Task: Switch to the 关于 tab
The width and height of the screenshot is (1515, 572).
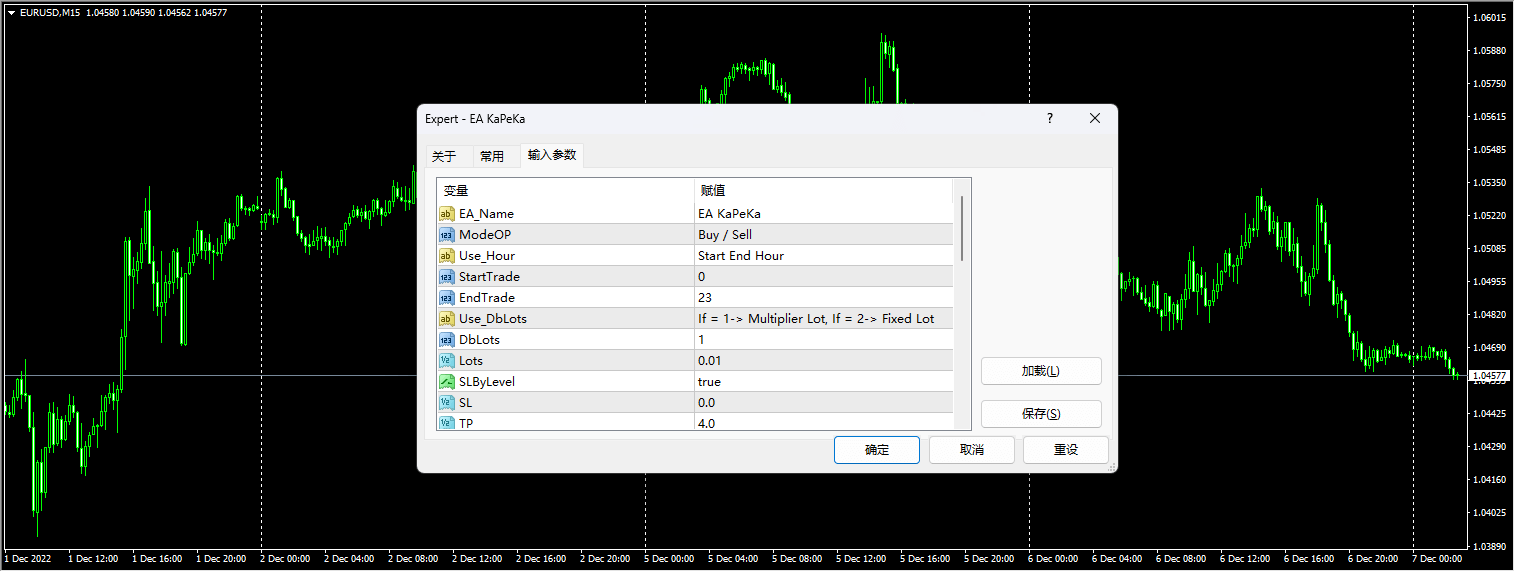Action: pos(443,156)
